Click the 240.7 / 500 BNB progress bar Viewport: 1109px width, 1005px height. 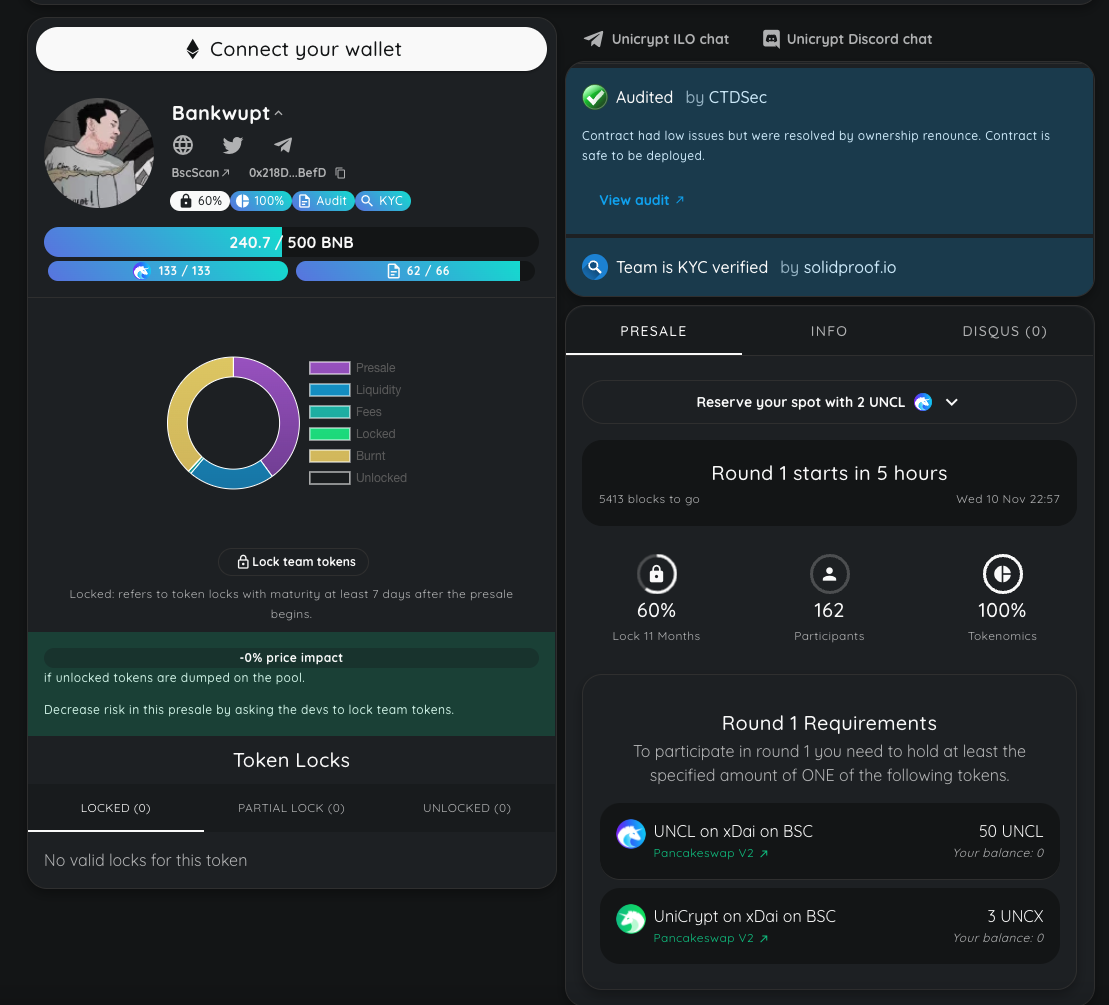click(x=291, y=242)
